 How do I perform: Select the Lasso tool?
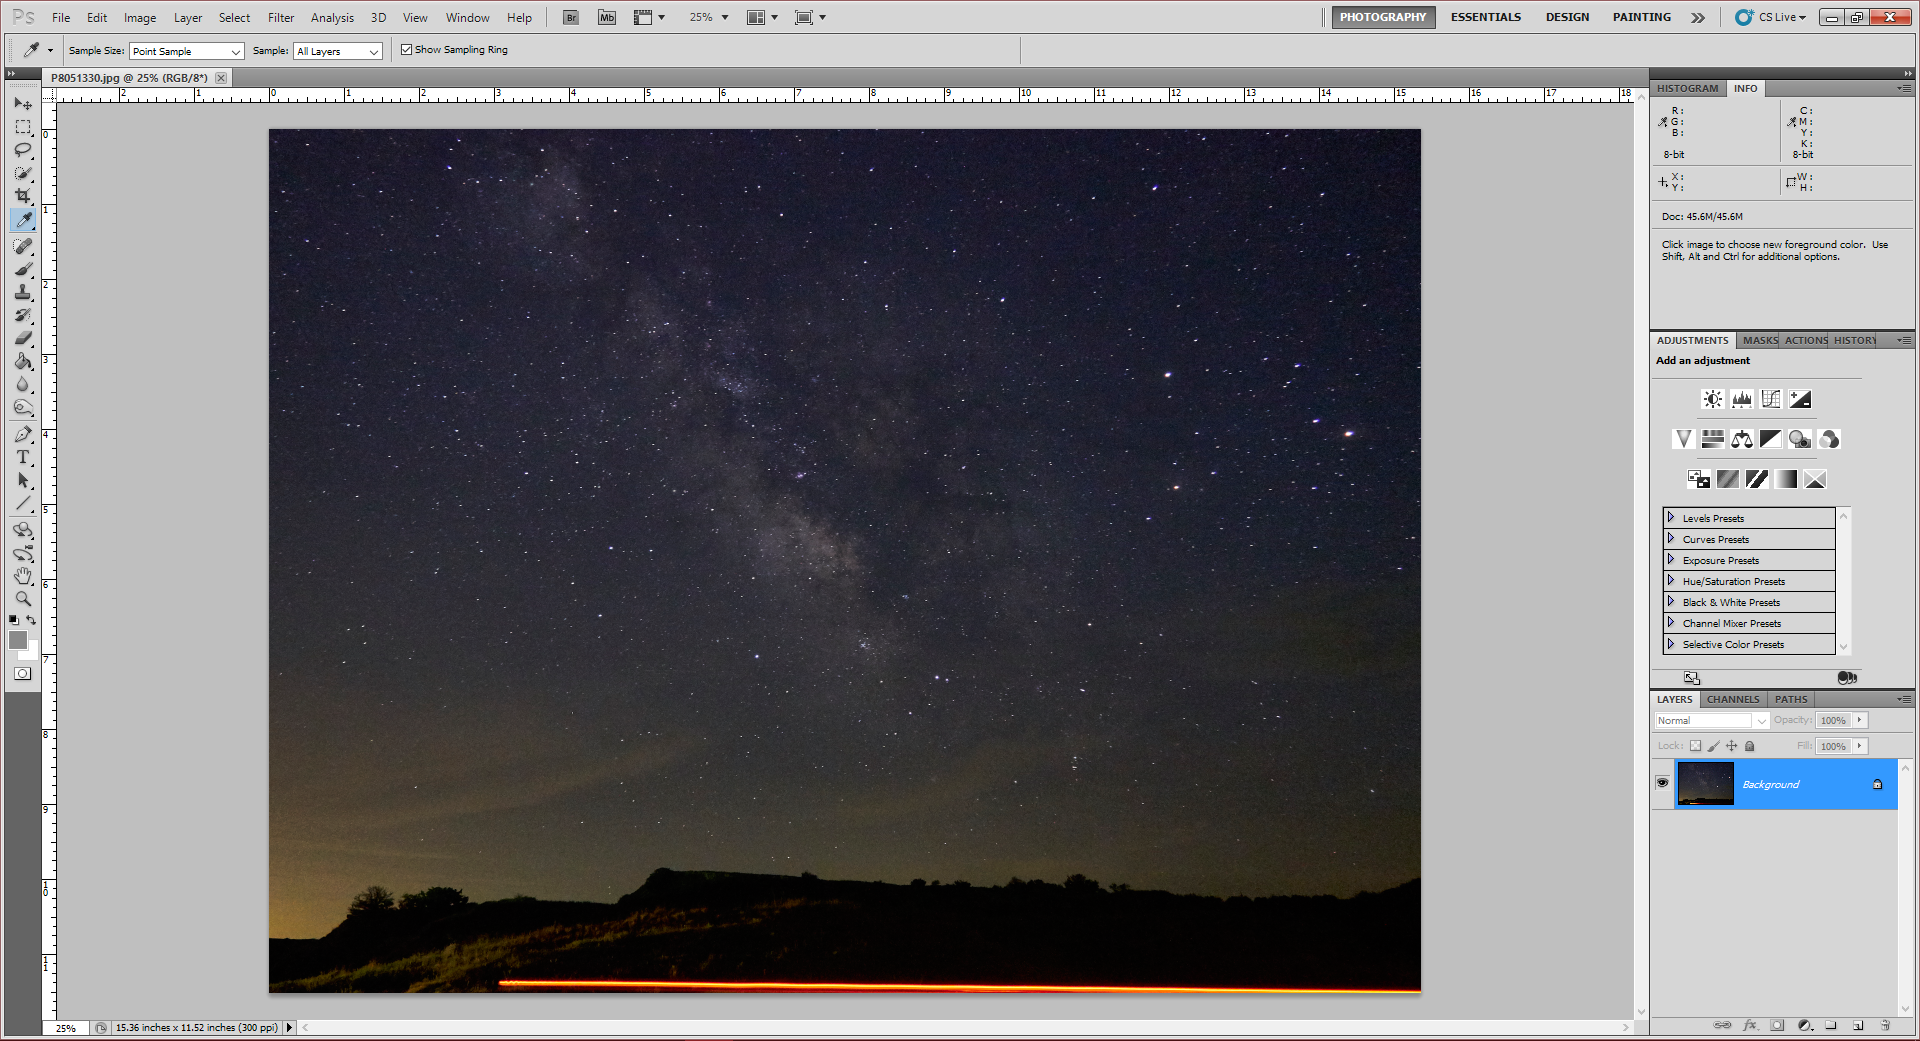click(x=23, y=150)
